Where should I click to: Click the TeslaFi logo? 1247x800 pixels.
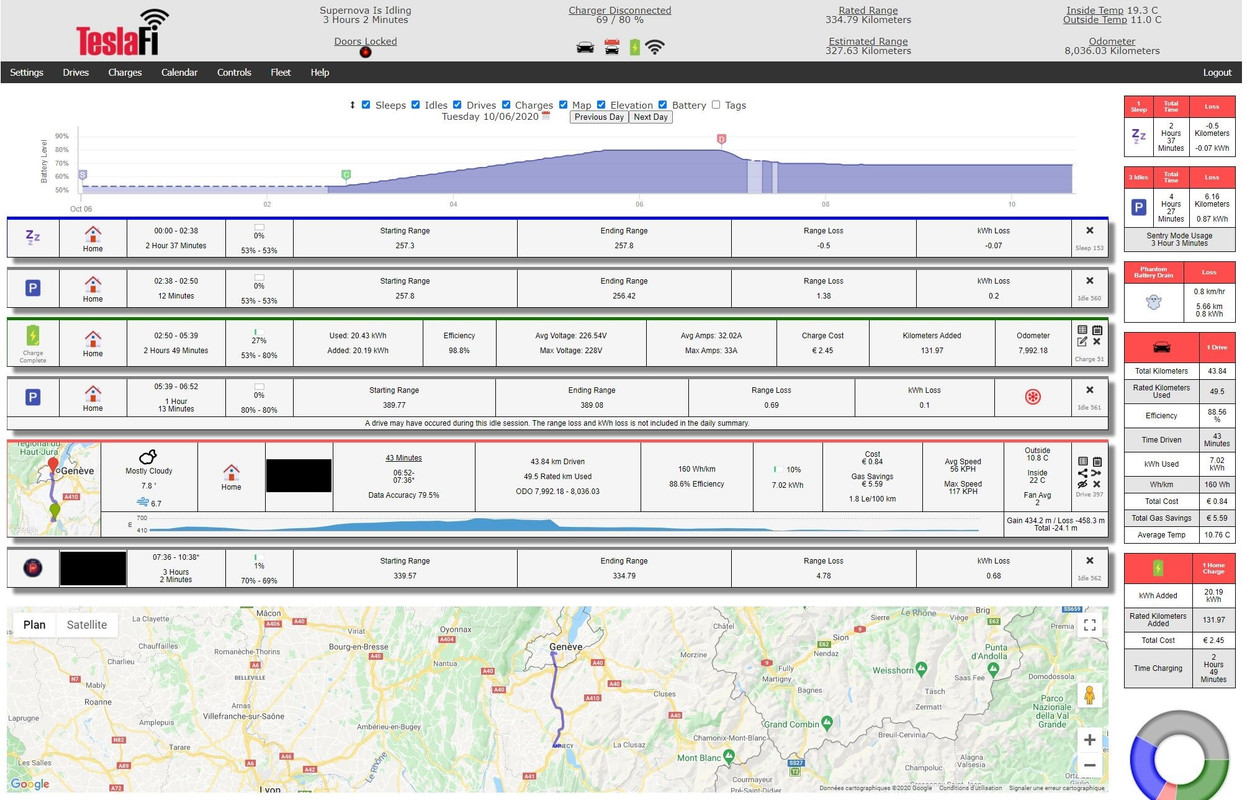[123, 33]
